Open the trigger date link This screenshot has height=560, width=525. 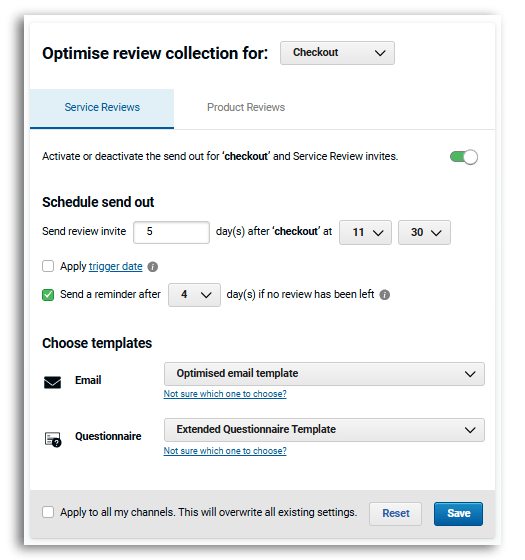[x=115, y=266]
